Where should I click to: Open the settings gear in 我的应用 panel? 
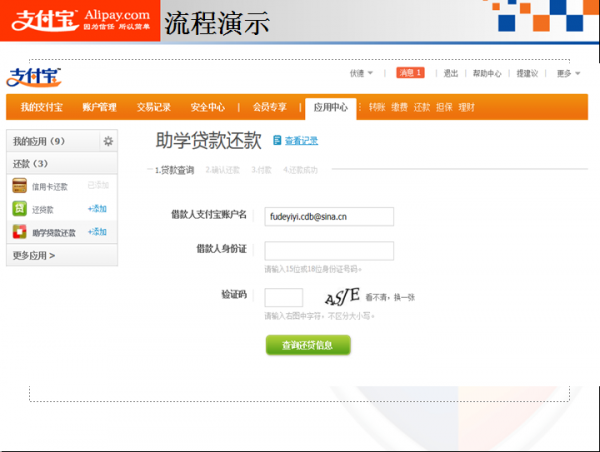[108, 141]
